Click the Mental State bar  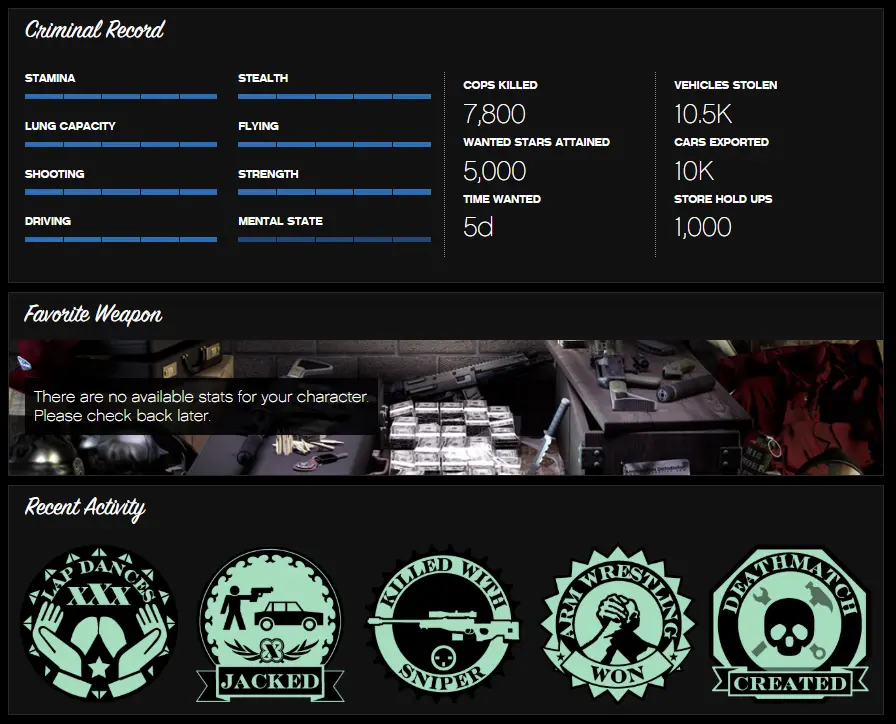334,239
